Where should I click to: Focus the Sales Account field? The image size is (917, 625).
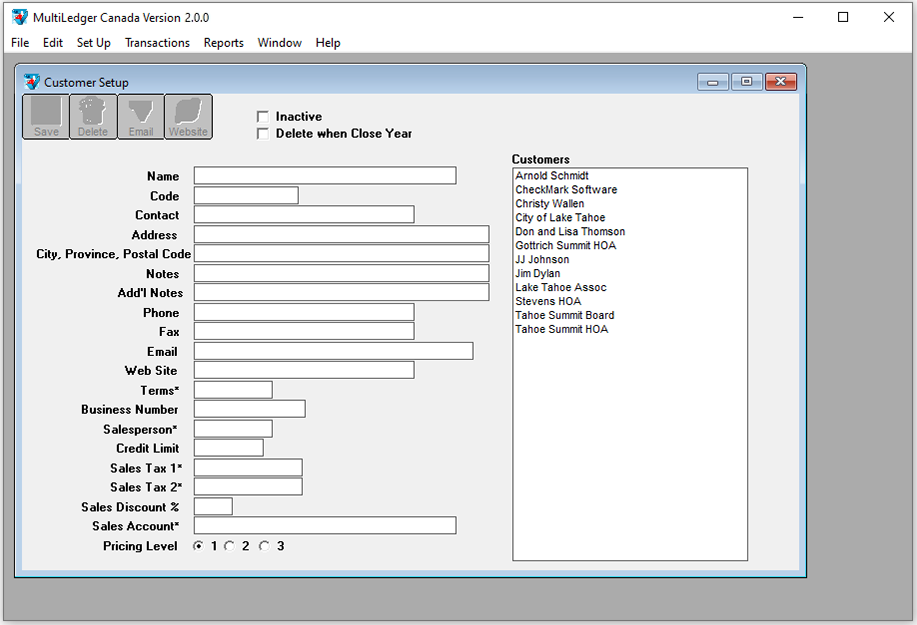pyautogui.click(x=325, y=526)
